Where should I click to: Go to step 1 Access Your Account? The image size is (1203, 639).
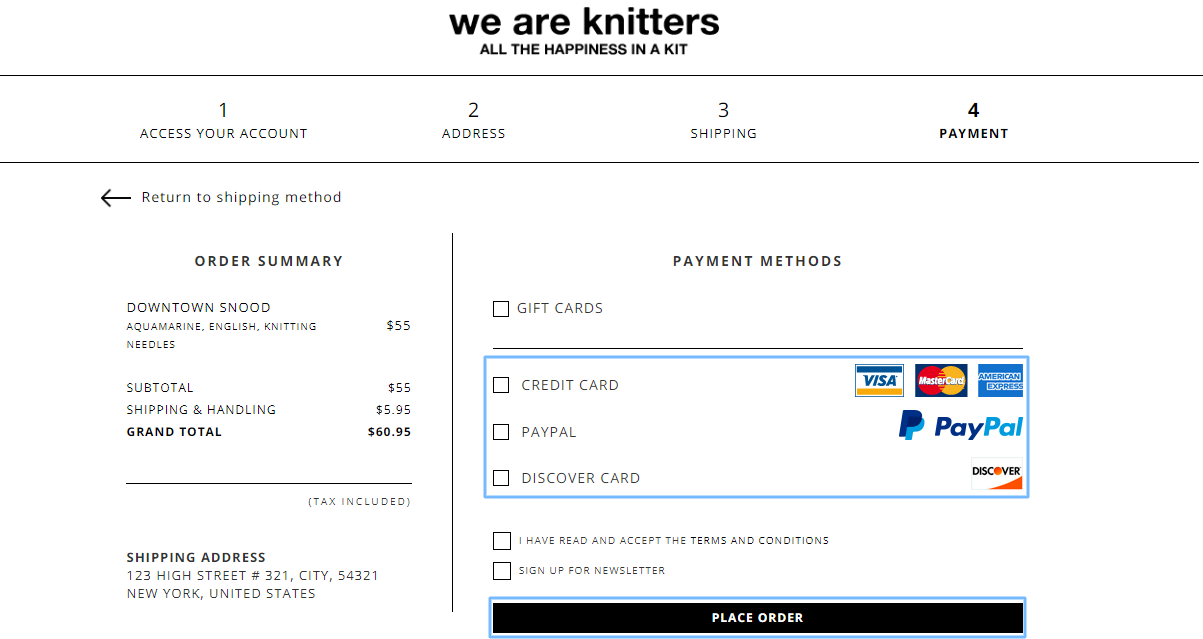[224, 120]
